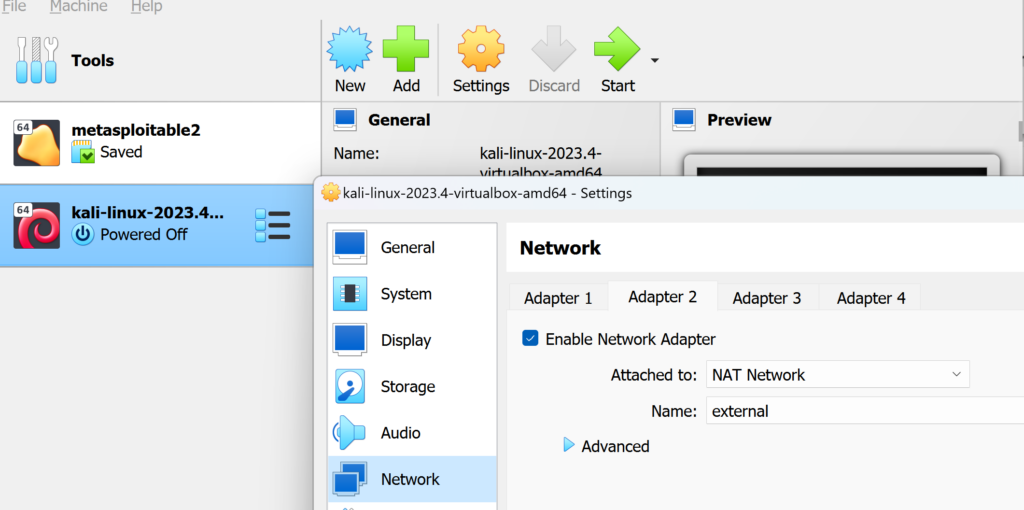The image size is (1024, 510).
Task: Open the Attached to NAT Network dropdown
Action: tap(838, 374)
